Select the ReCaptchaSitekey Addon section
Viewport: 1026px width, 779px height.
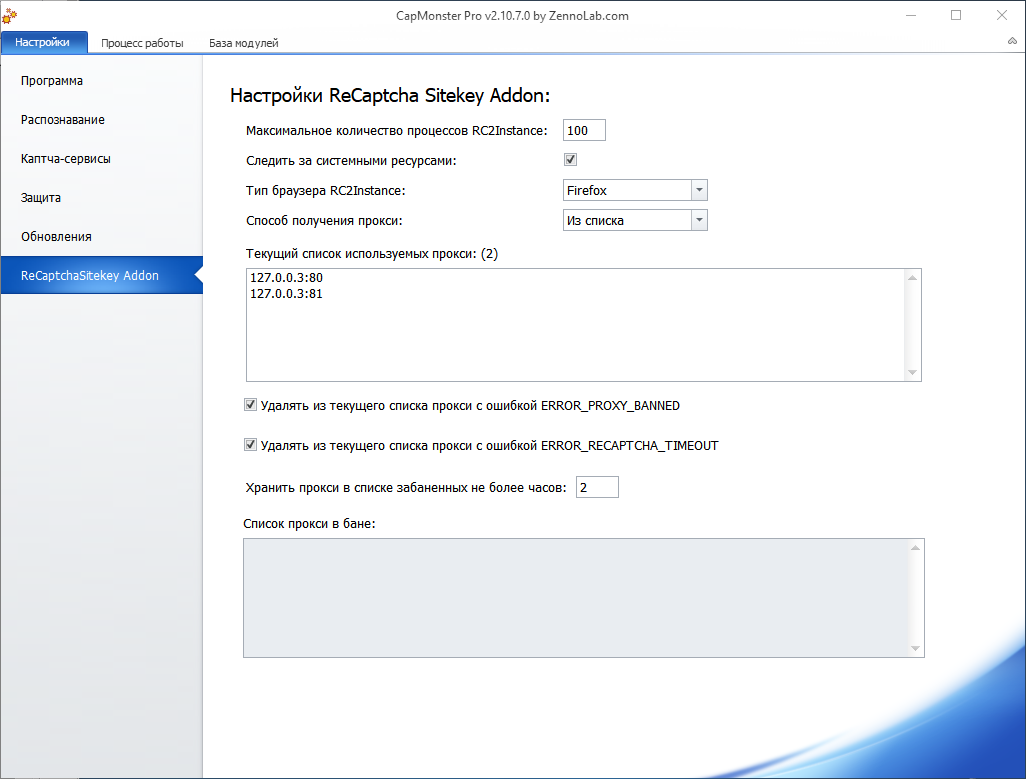(x=102, y=275)
